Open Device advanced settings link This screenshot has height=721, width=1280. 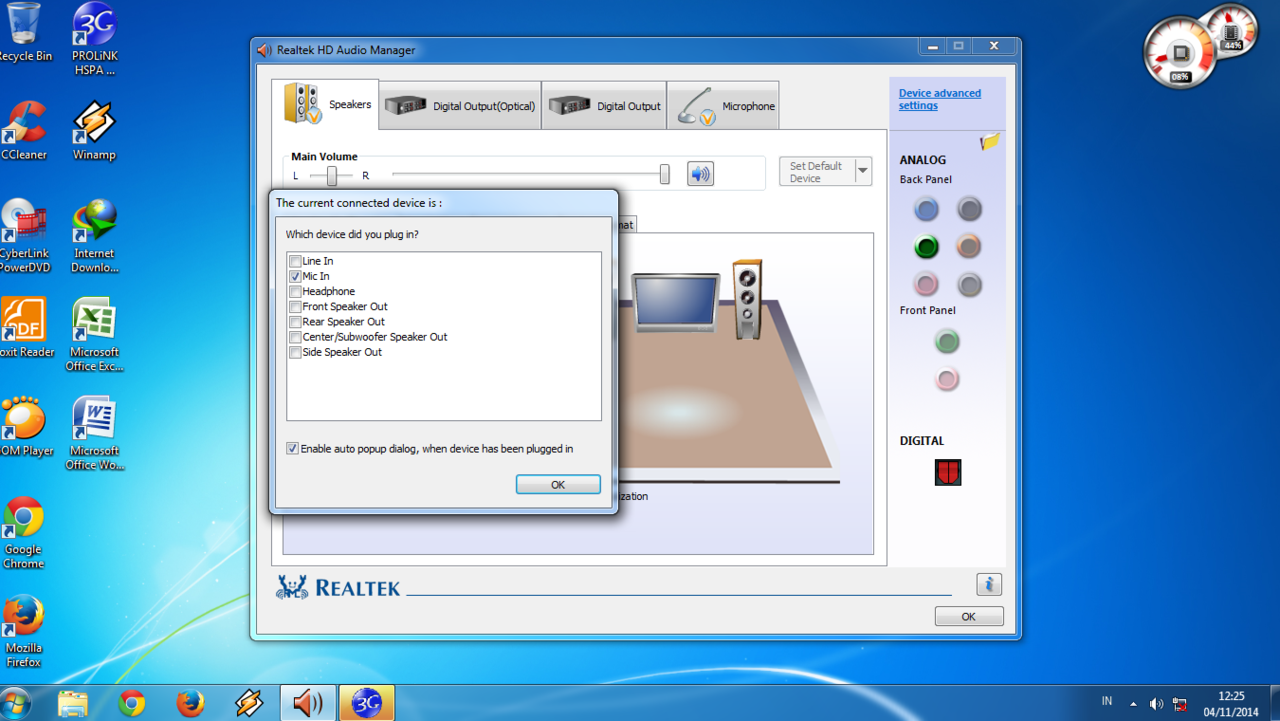939,99
